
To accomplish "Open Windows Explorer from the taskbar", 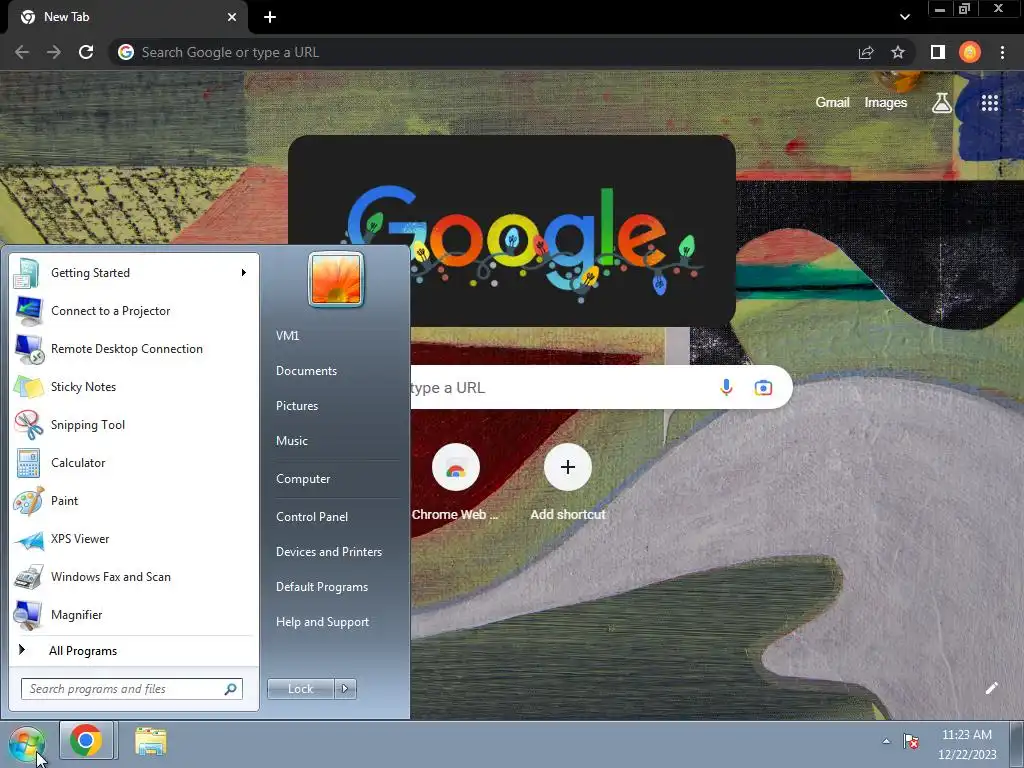I will [x=150, y=742].
